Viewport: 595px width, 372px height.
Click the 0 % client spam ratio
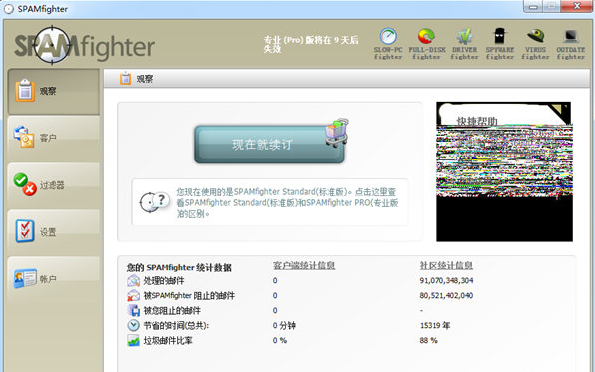coord(280,340)
